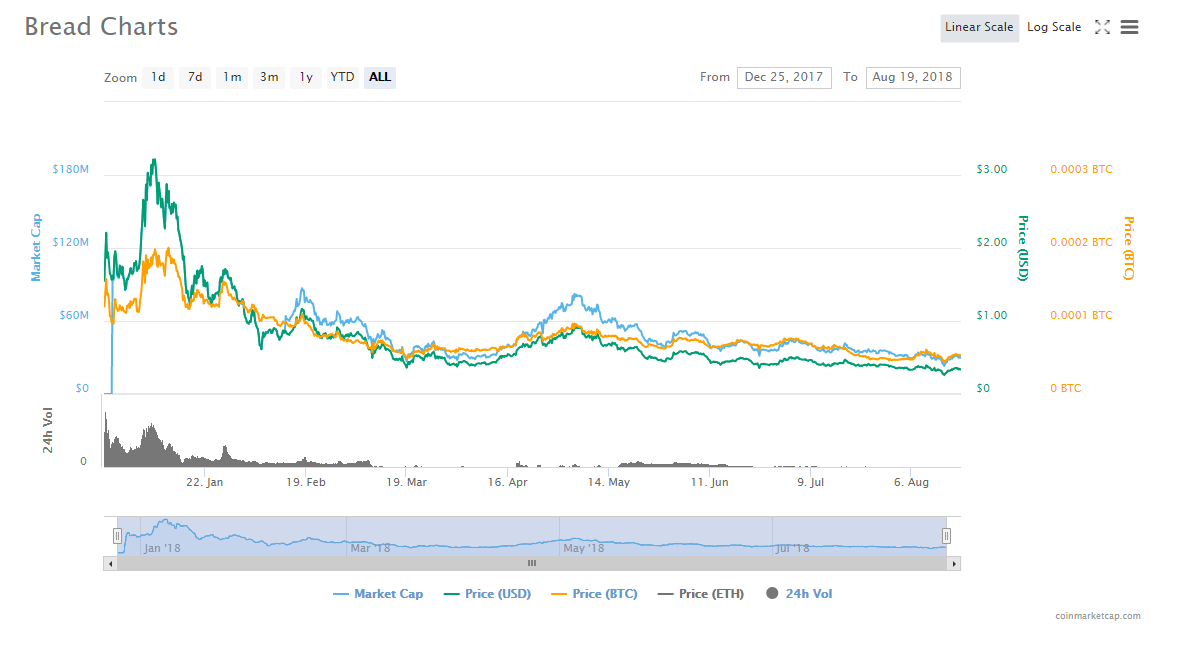
Task: Click the navigator scroll right arrow
Action: pos(954,563)
